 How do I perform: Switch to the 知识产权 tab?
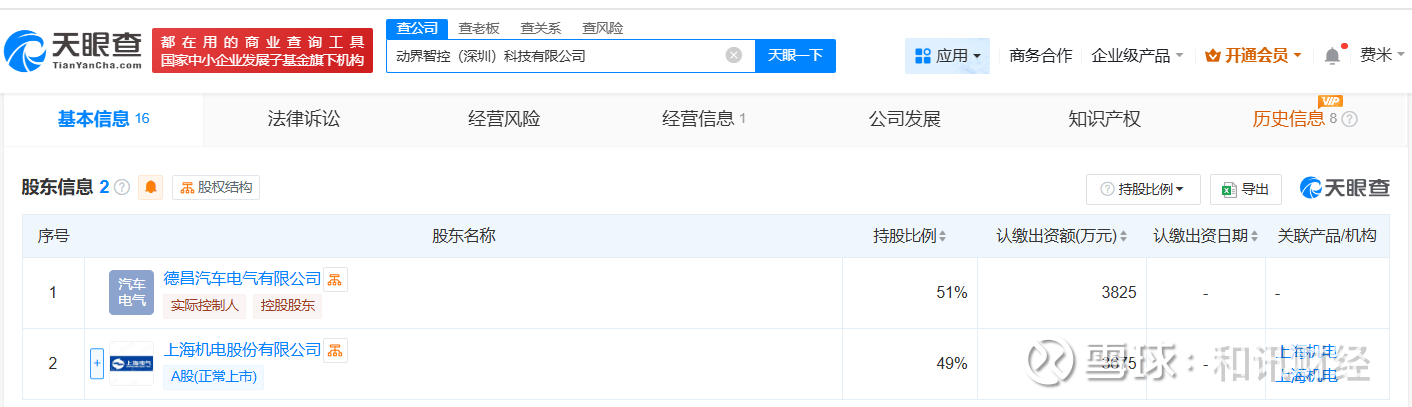1104,119
